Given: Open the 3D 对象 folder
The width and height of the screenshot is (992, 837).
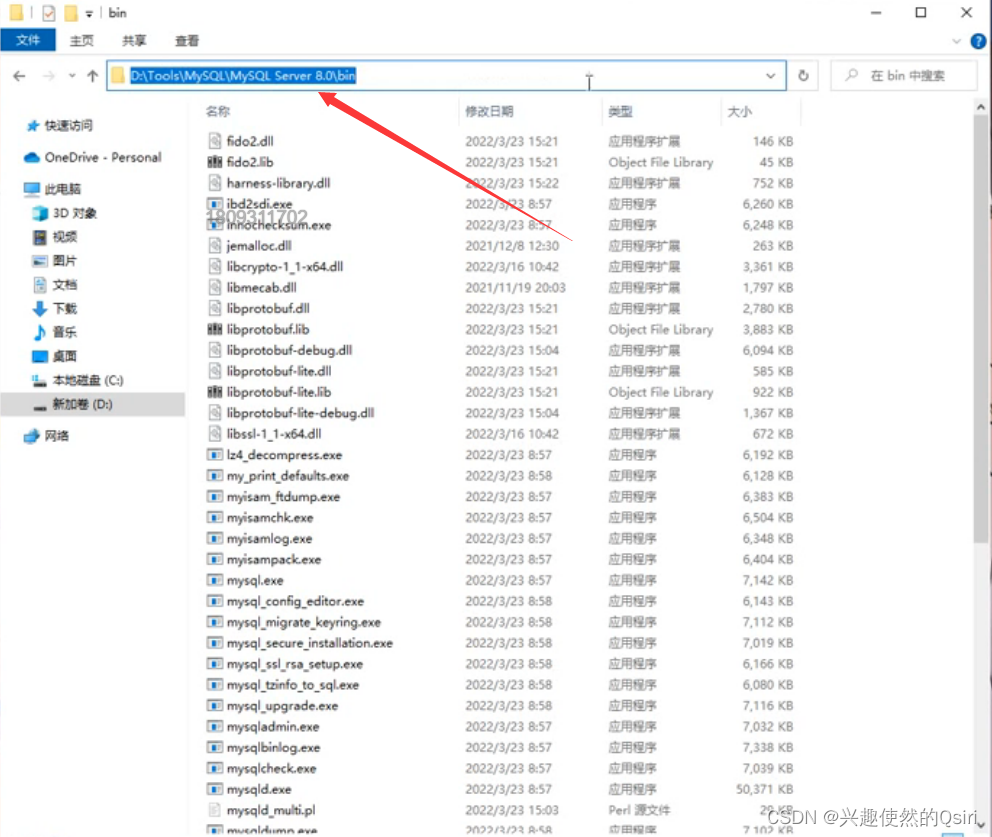Looking at the screenshot, I should click(x=74, y=213).
